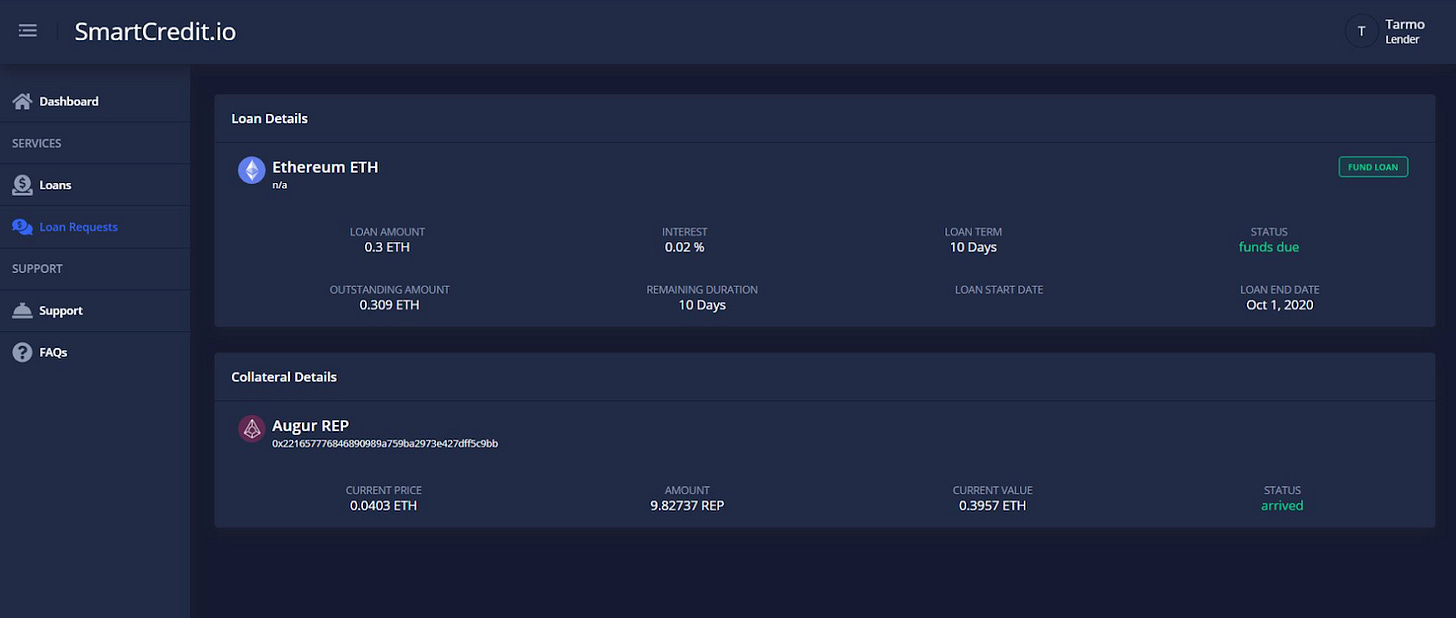Click the FAQs question mark icon
This screenshot has height=618, width=1456.
pos(22,352)
